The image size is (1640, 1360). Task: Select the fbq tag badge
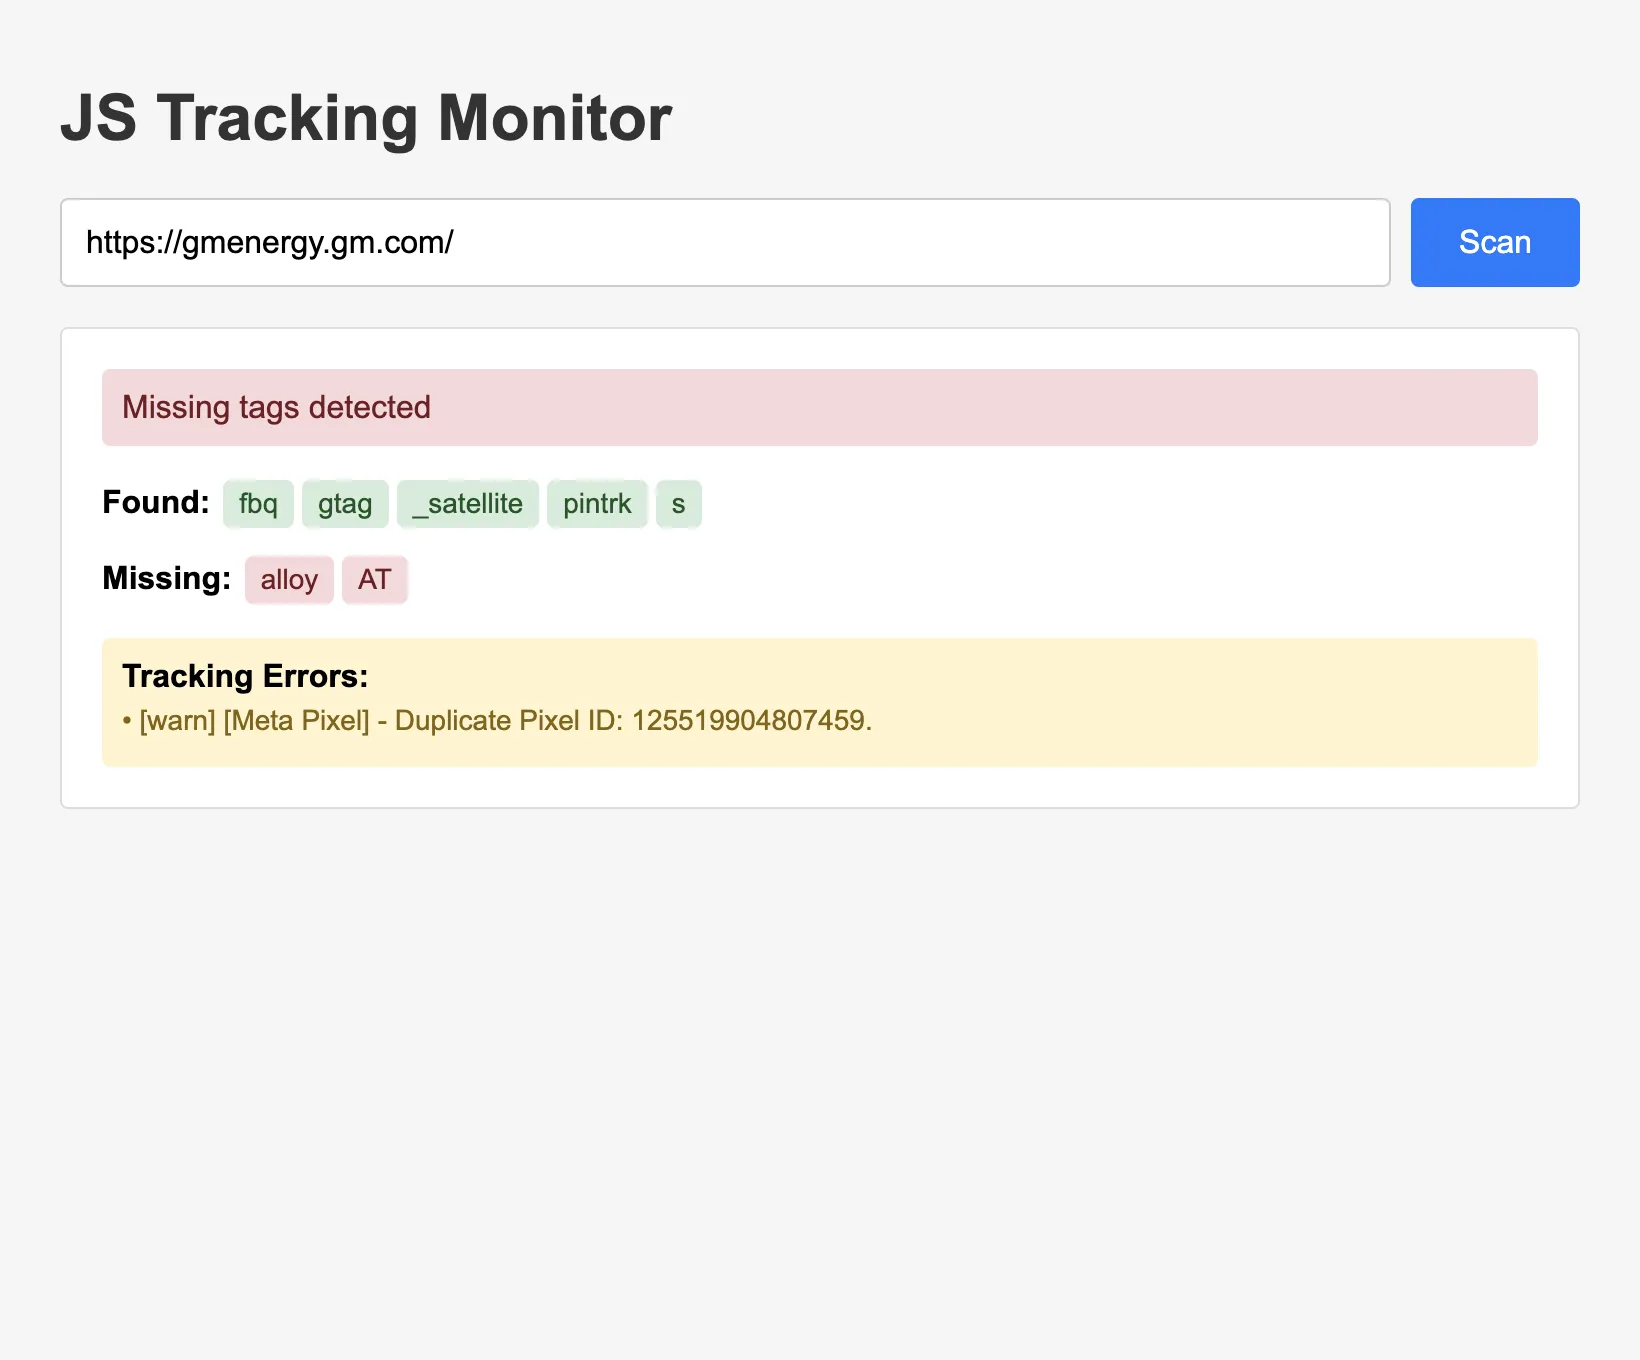point(257,504)
